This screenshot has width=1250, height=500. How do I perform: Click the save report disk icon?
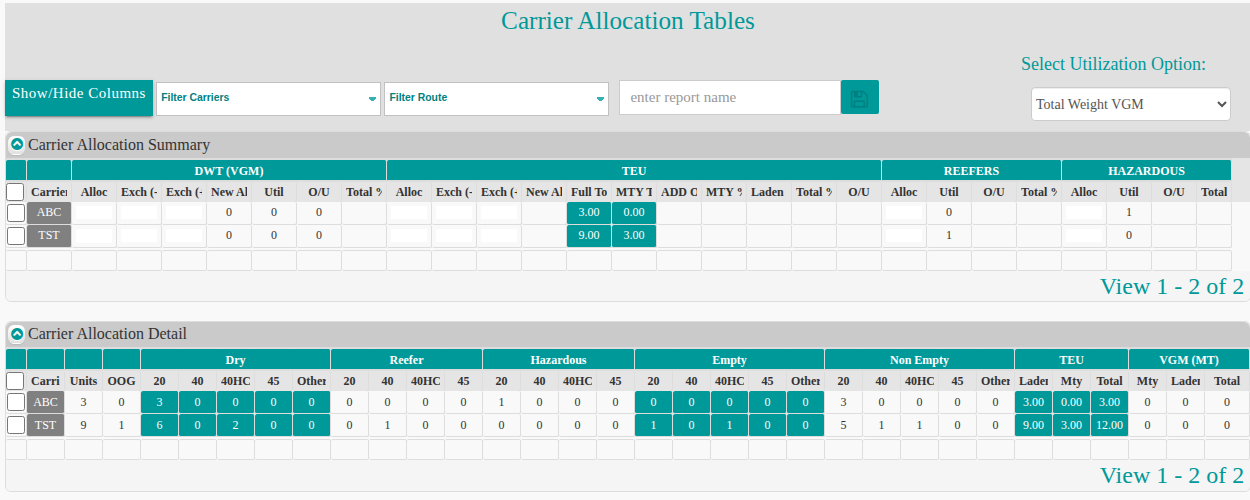(x=859, y=97)
